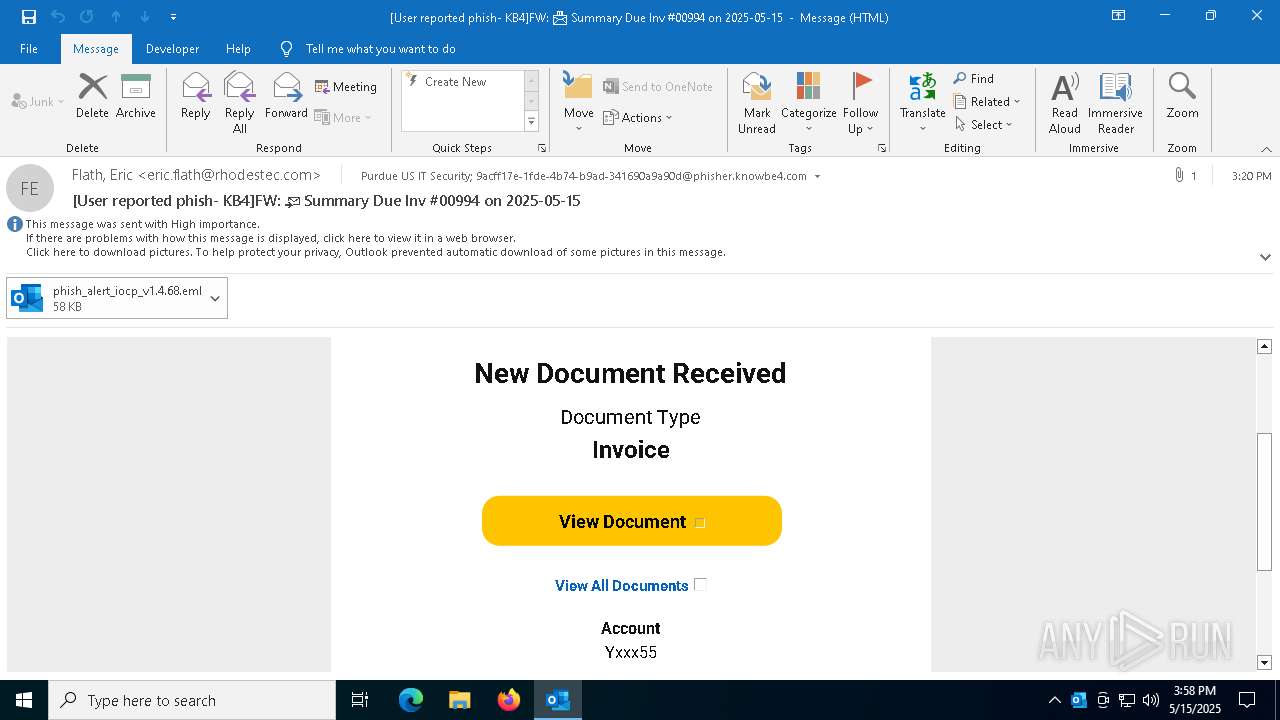Click the volume icon in the system tray

1151,700
